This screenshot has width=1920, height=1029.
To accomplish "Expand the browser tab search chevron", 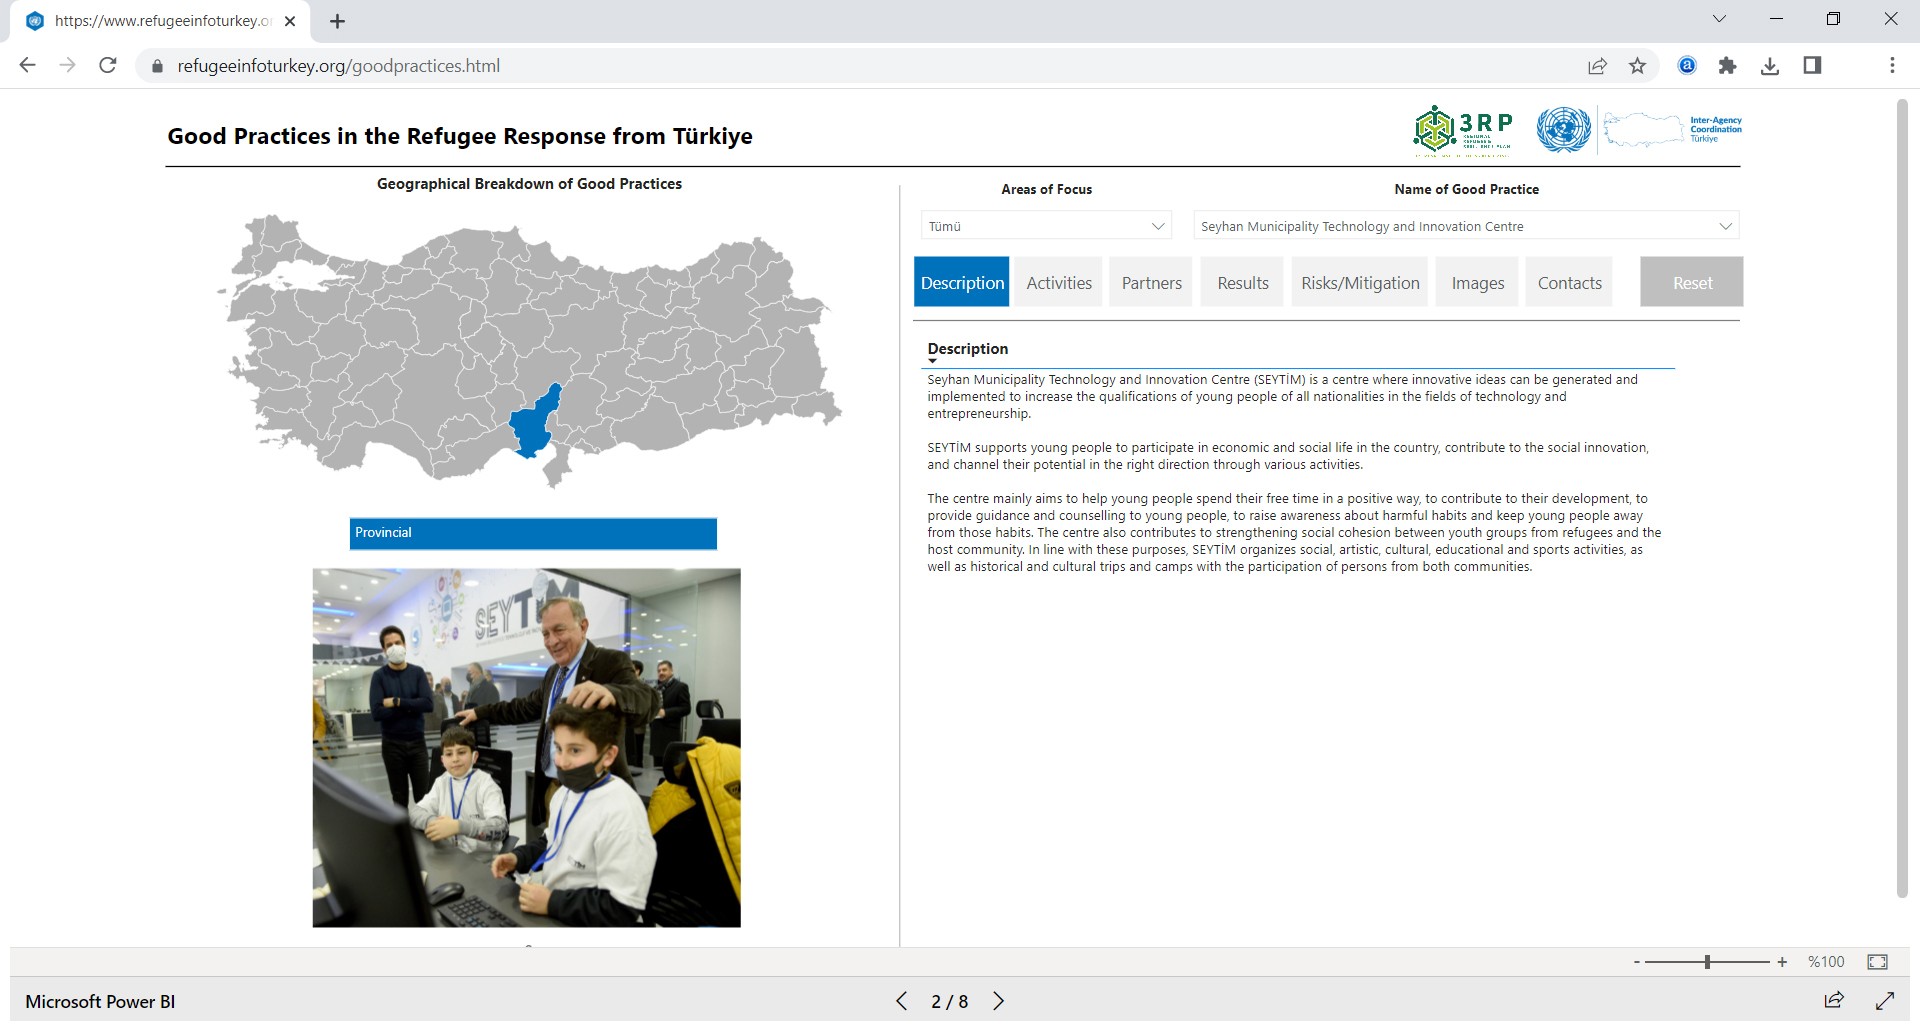I will point(1719,19).
